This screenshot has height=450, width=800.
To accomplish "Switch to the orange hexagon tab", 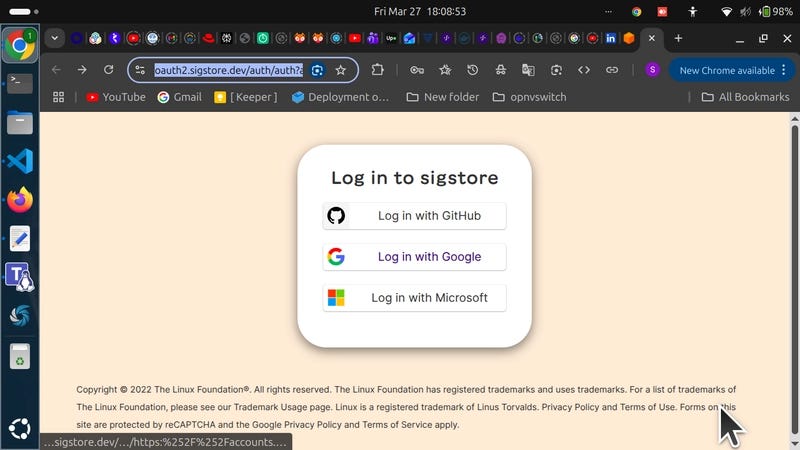I will tap(629, 38).
